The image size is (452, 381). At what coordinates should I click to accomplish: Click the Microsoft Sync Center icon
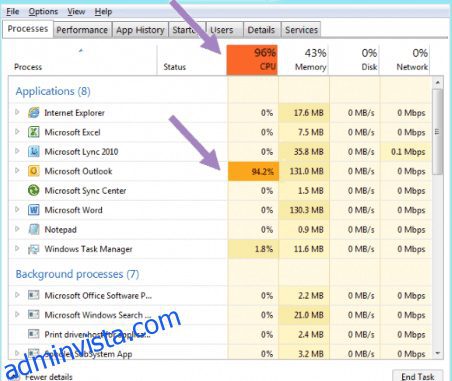(34, 190)
